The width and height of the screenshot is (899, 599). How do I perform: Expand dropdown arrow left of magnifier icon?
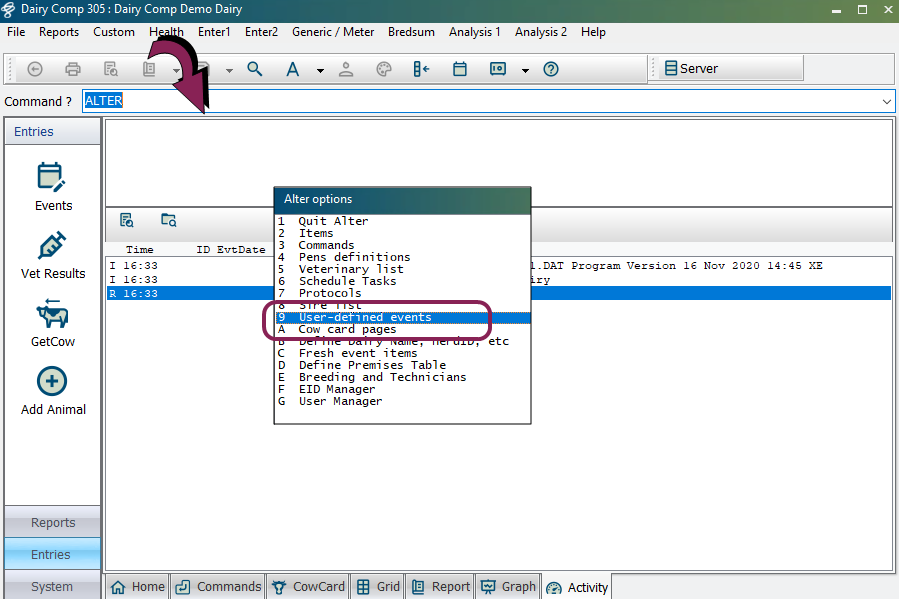(229, 71)
